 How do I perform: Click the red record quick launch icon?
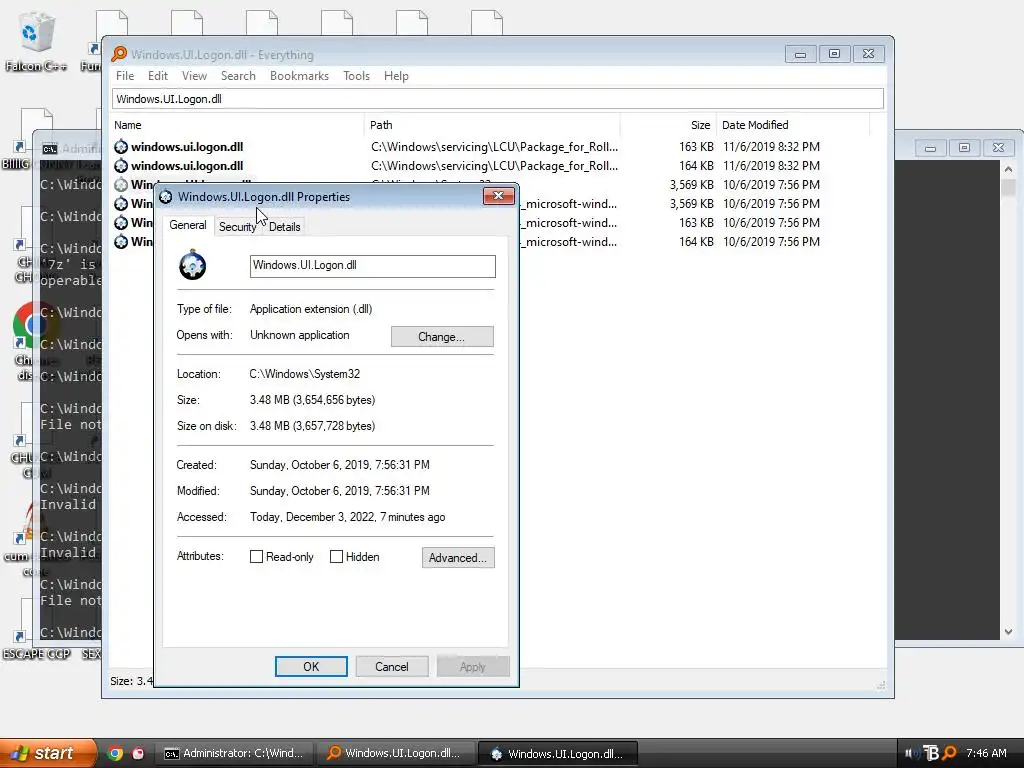(138, 754)
